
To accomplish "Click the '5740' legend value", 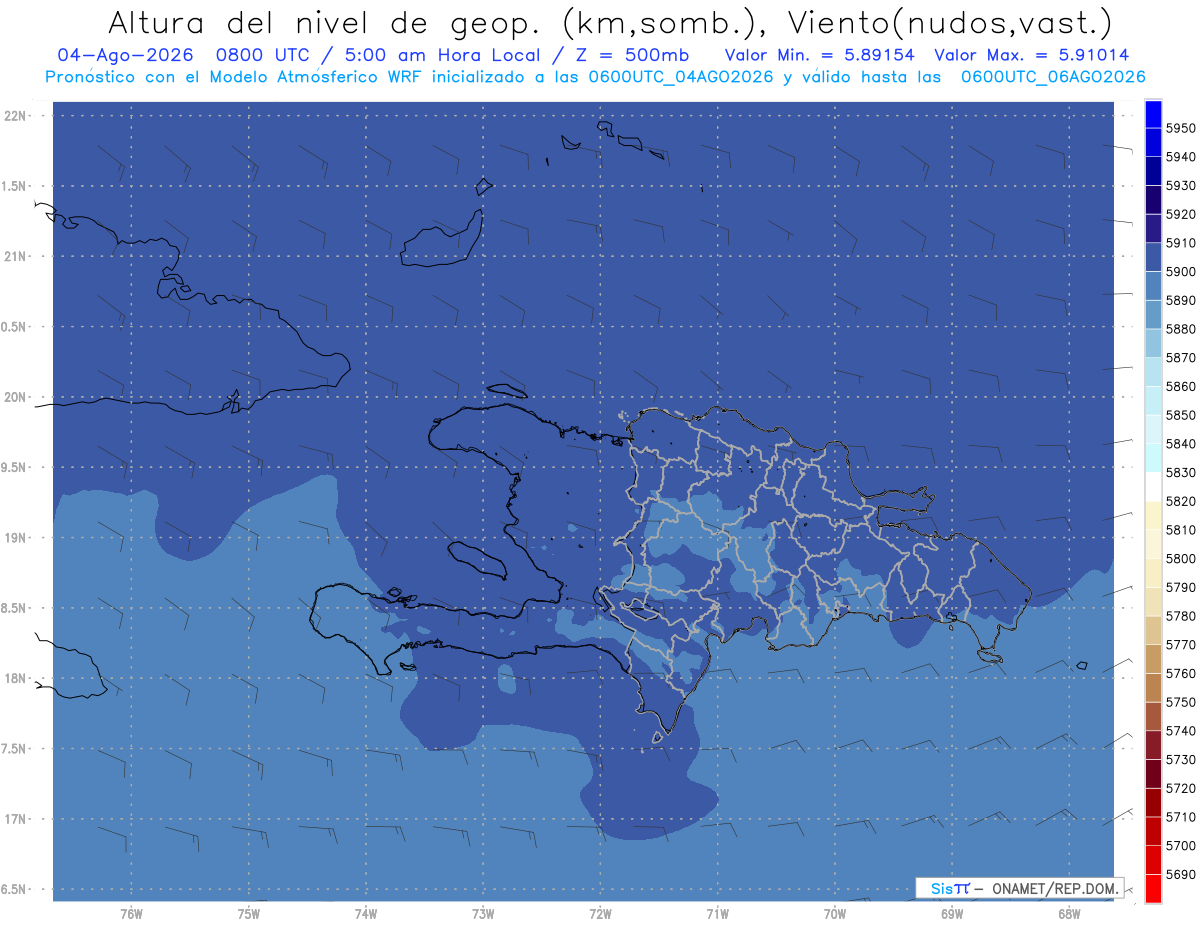I will (1180, 731).
